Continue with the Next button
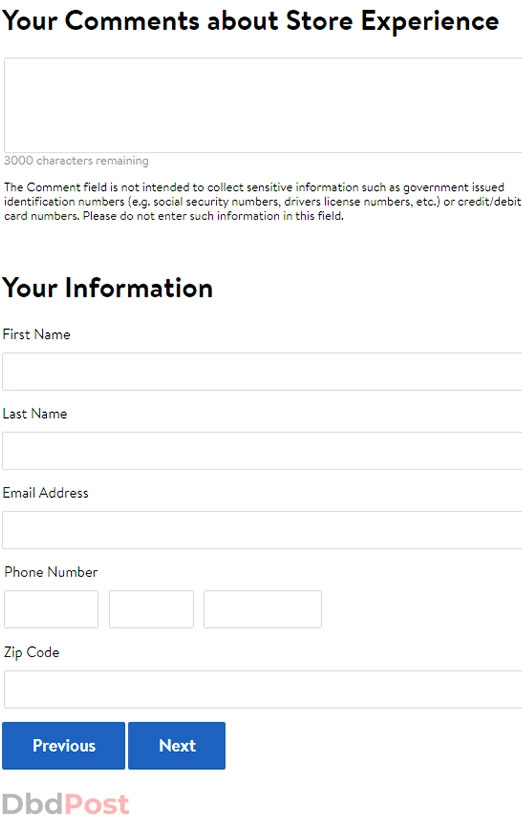This screenshot has height=826, width=522. 176,745
